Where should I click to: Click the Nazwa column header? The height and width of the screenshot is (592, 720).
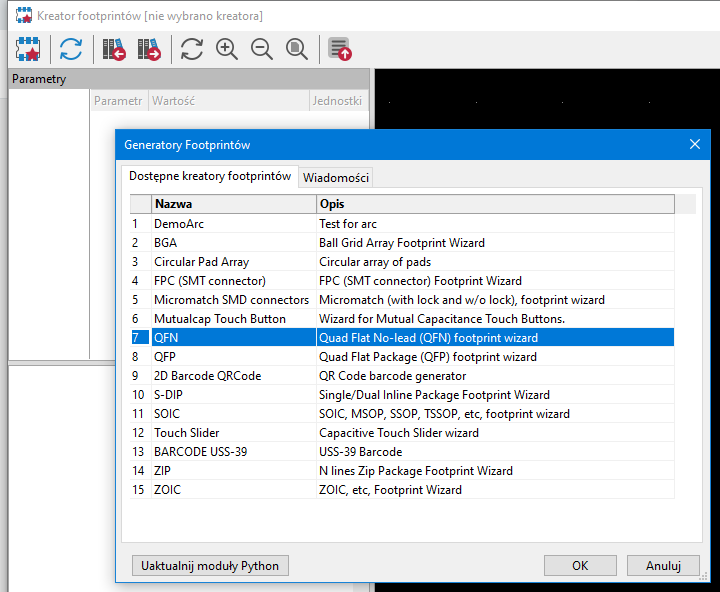(233, 204)
